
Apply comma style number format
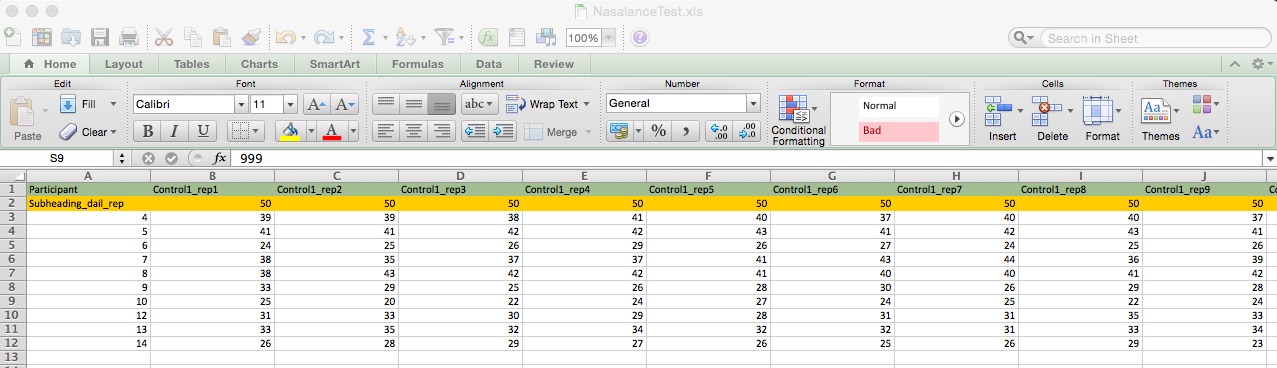pos(685,131)
